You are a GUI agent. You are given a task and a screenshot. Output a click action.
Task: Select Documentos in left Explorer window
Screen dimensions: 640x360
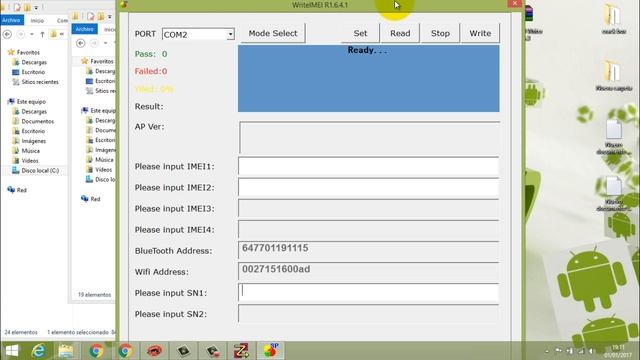tap(38, 121)
